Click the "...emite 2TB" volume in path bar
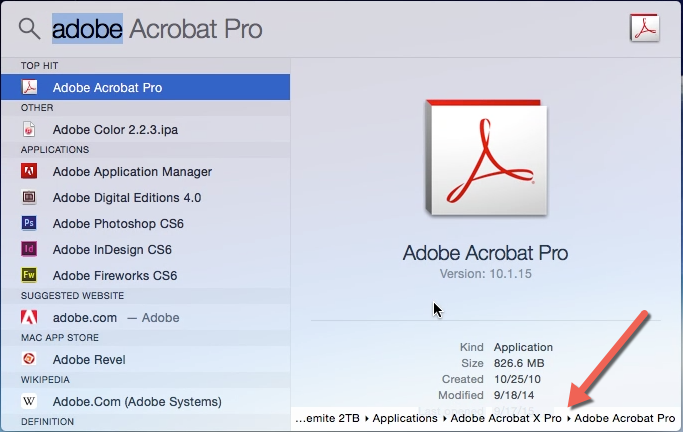 [327, 418]
